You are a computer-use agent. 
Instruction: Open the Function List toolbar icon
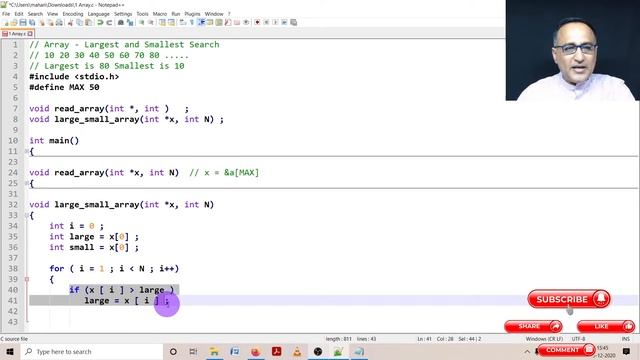pyautogui.click(x=228, y=22)
